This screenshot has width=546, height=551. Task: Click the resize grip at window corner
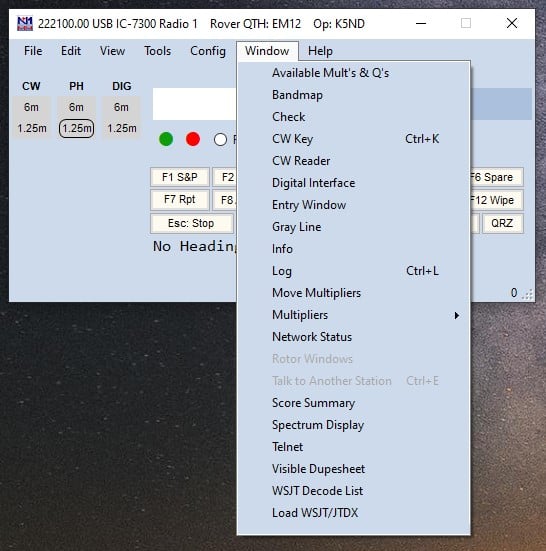click(x=528, y=294)
